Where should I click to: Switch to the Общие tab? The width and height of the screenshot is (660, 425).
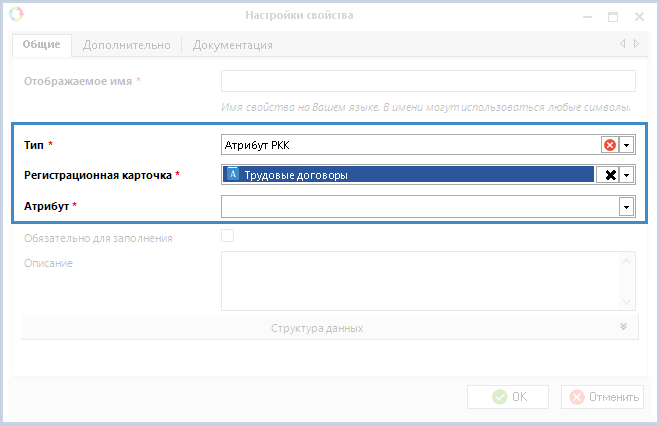click(x=42, y=44)
